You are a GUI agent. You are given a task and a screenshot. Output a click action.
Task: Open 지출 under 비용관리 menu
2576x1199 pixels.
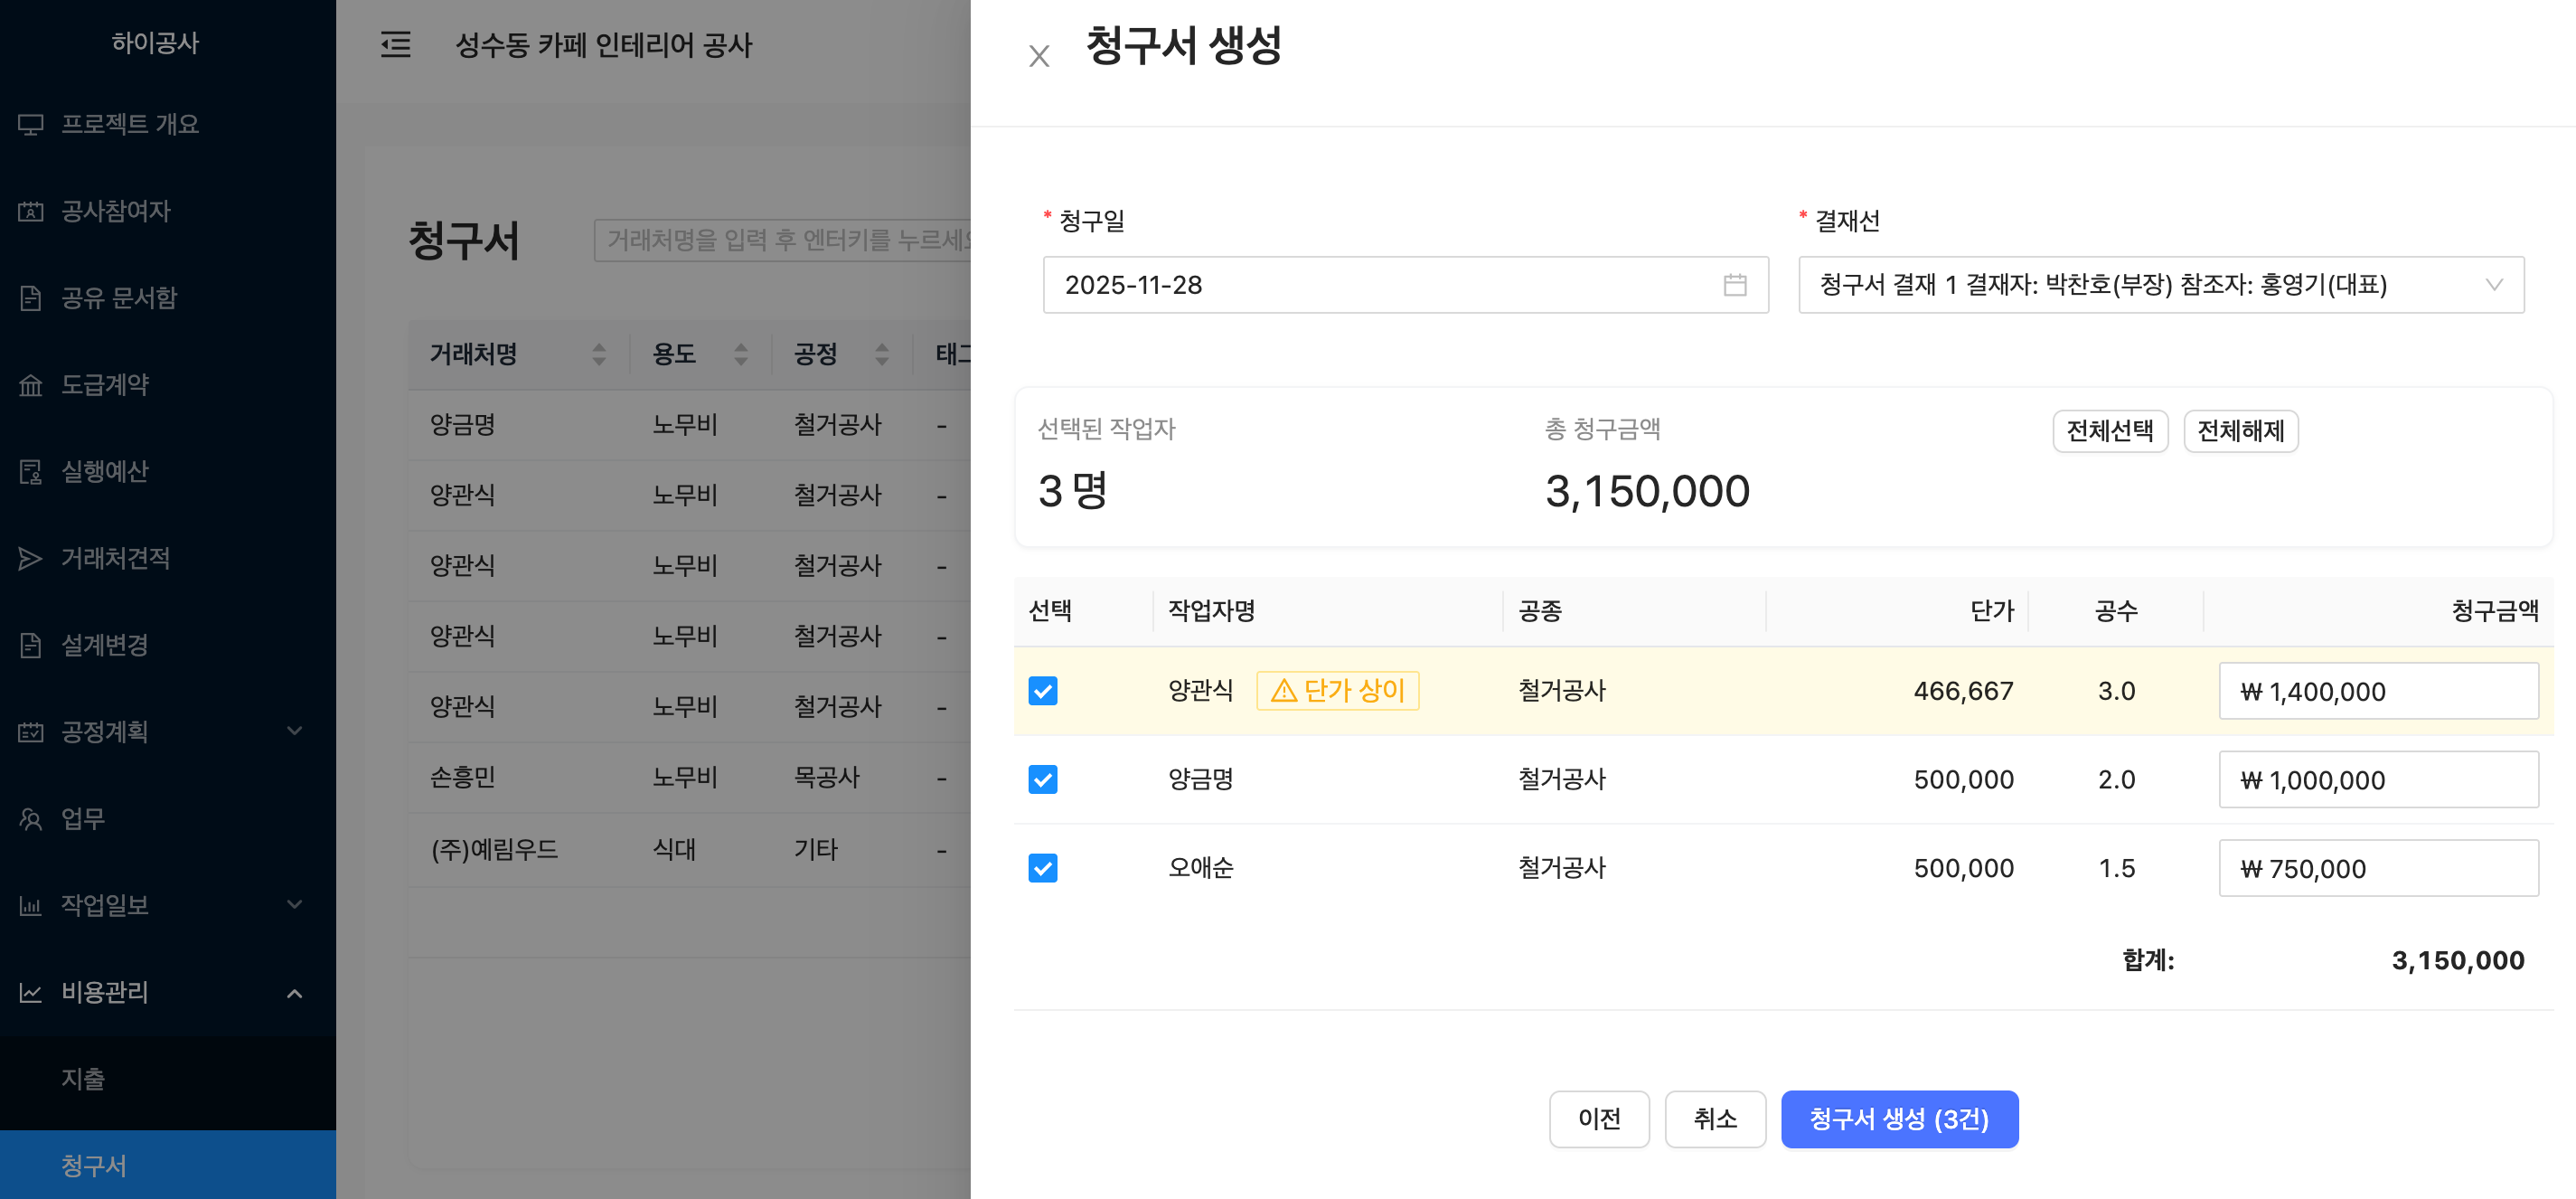pyautogui.click(x=83, y=1078)
